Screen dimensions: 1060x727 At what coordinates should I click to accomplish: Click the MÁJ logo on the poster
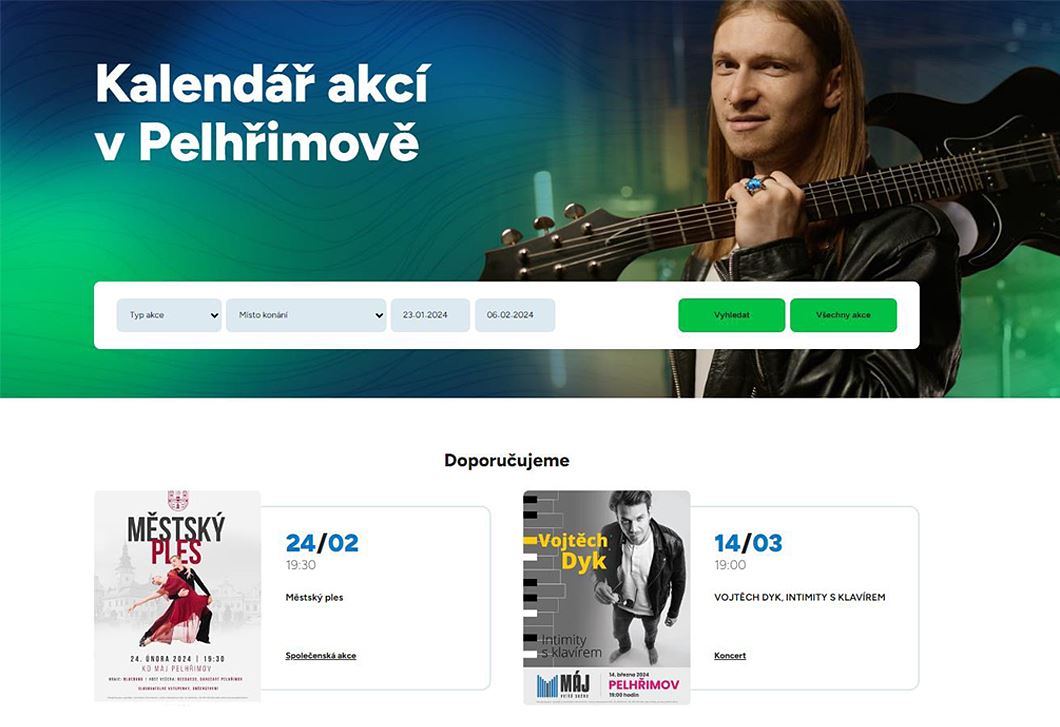[x=564, y=685]
